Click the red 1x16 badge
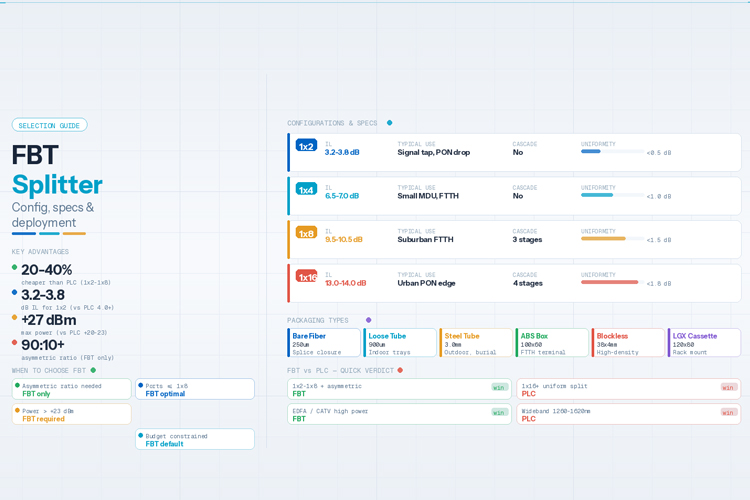The height and width of the screenshot is (500, 750). [306, 277]
